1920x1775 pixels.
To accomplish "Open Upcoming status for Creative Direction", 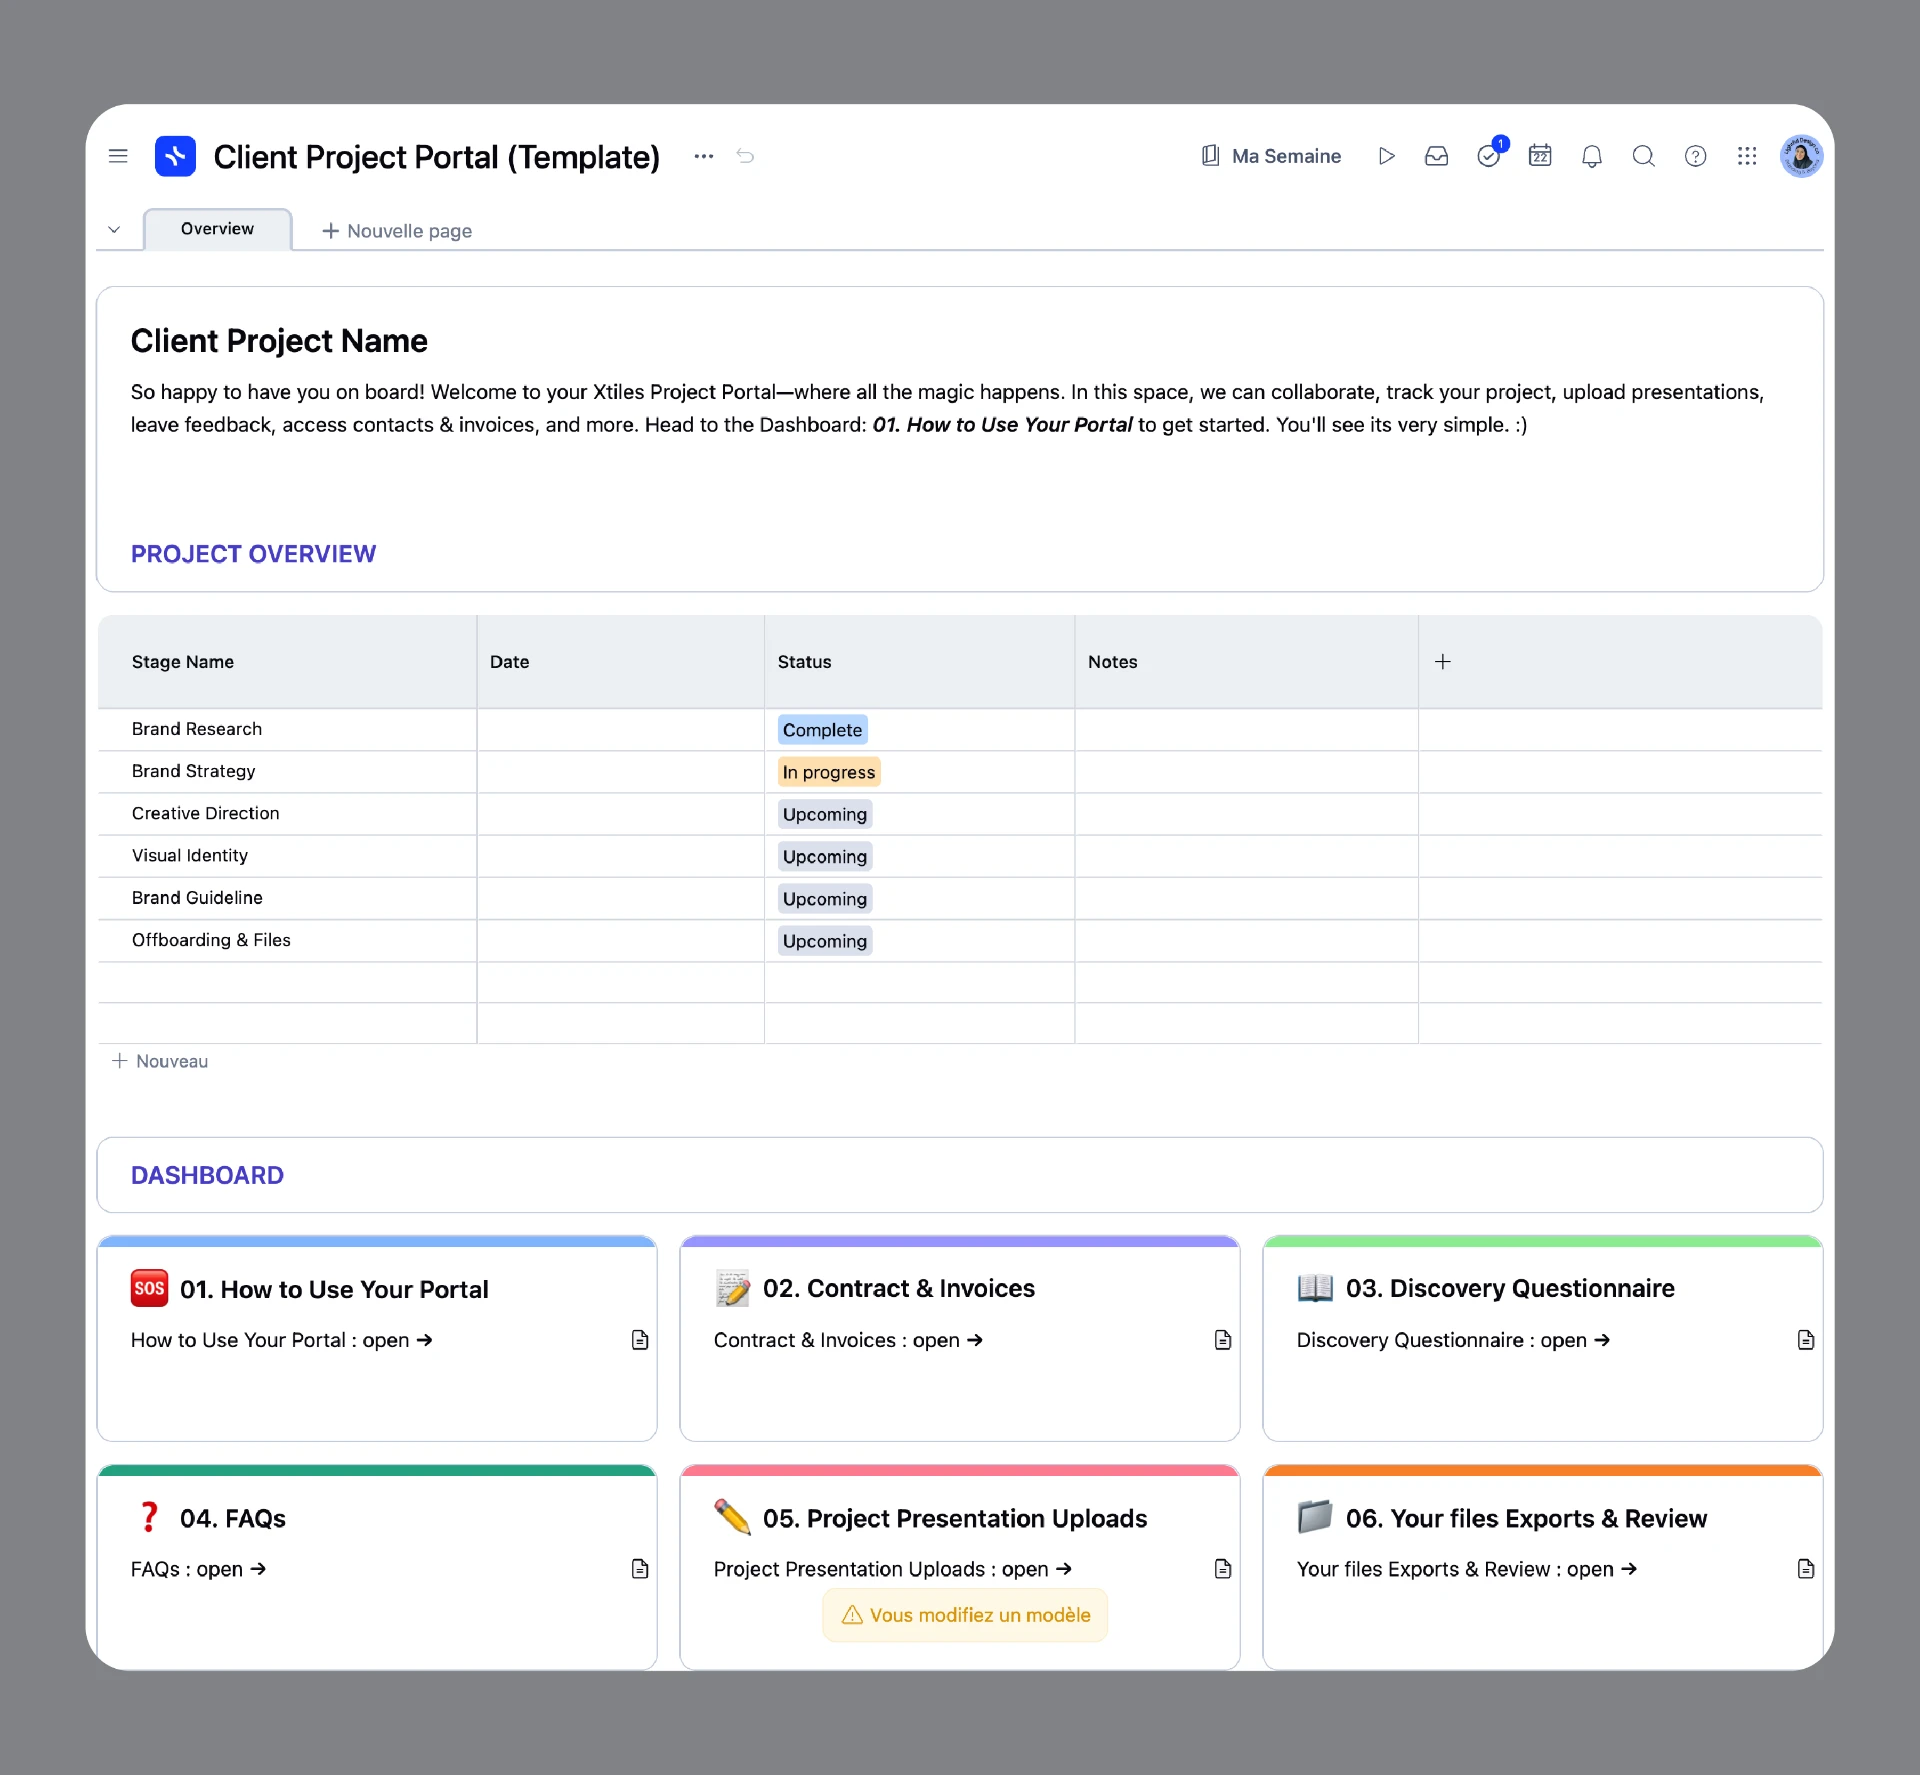I will [825, 814].
